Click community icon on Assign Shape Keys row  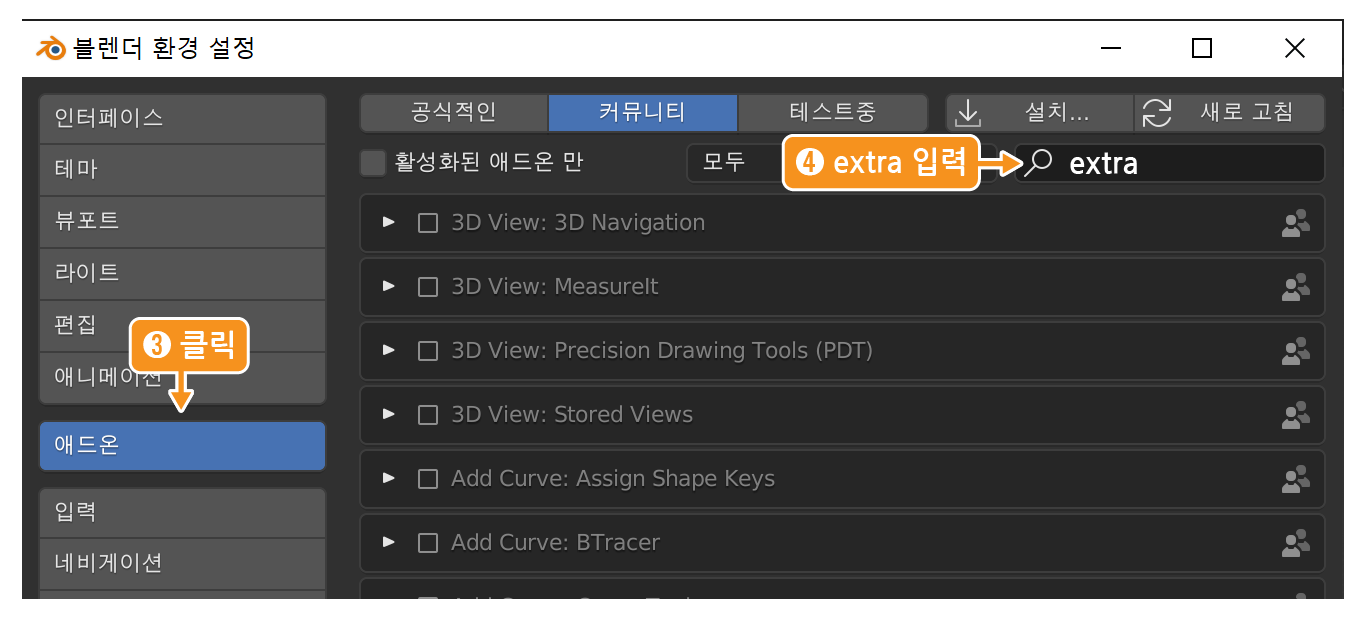[x=1296, y=480]
